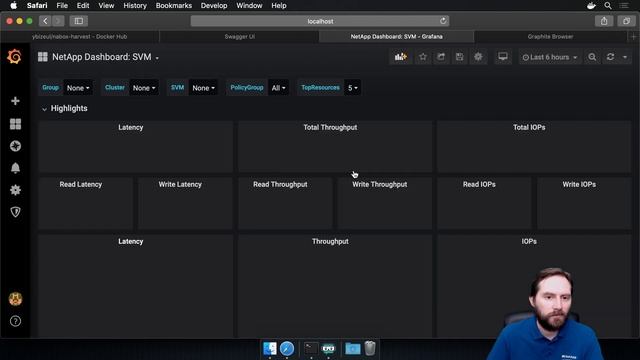
Task: Click the time range zoom out icon
Action: coord(592,57)
